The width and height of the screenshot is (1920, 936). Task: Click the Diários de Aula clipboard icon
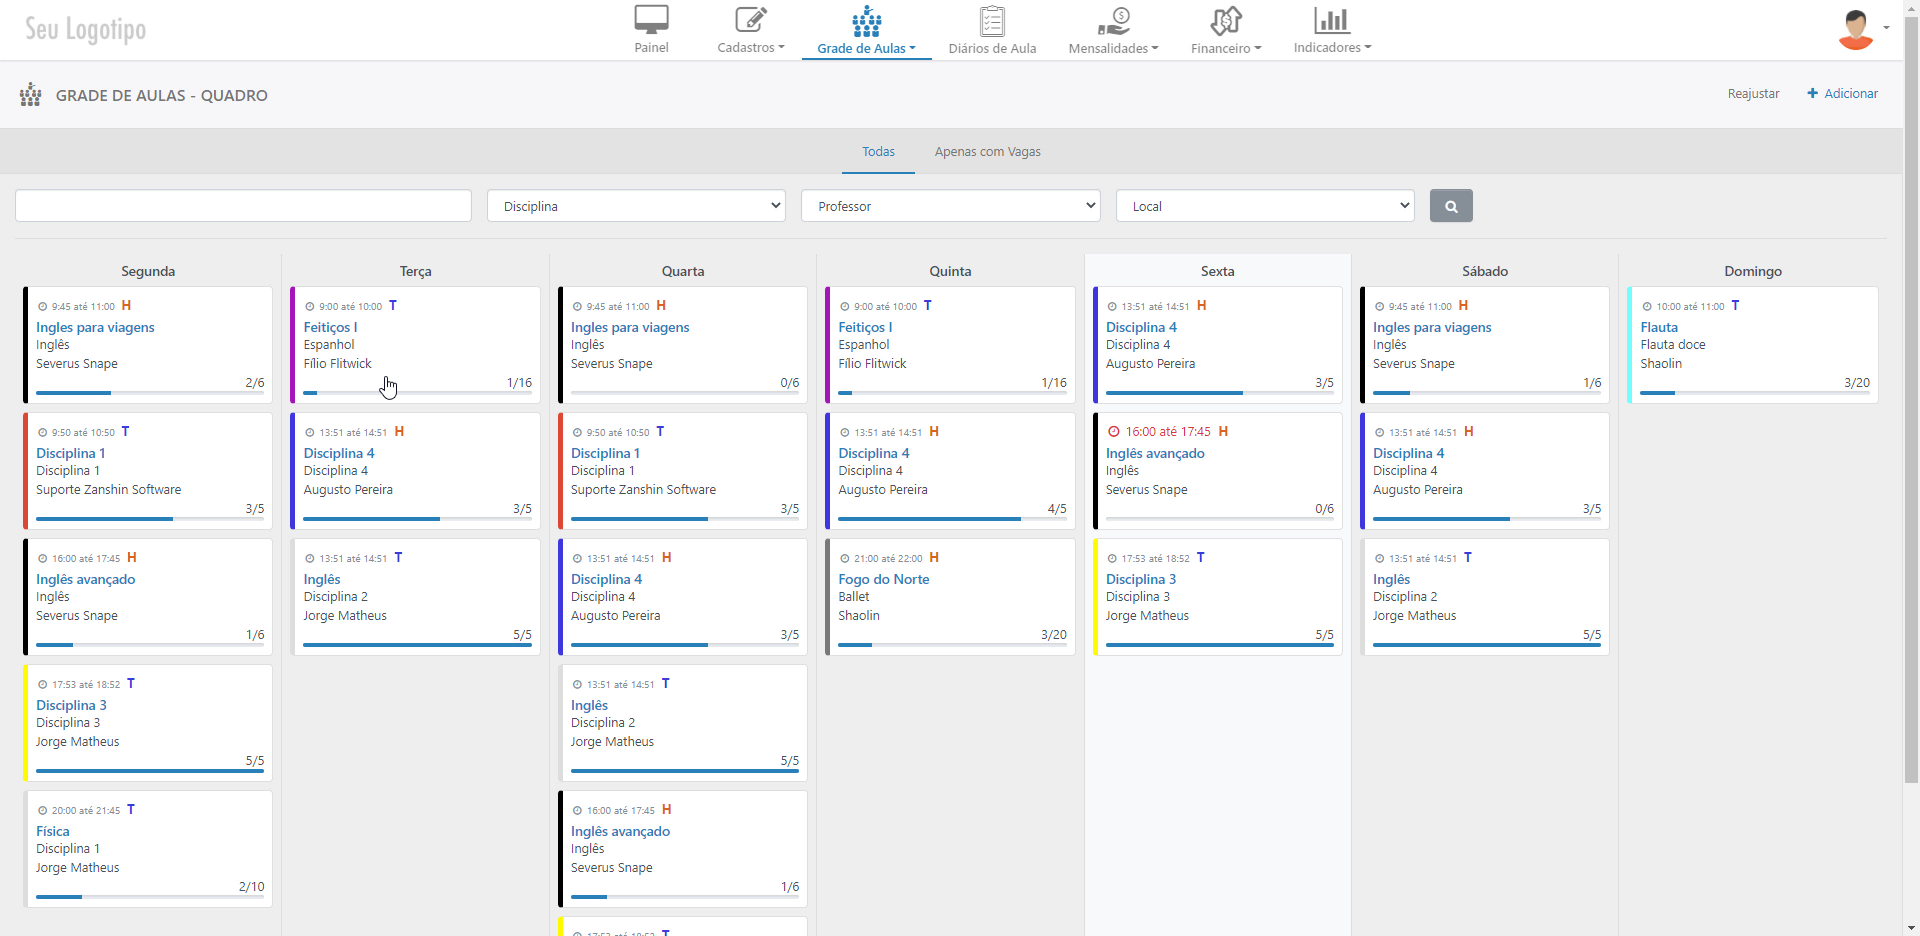(992, 20)
